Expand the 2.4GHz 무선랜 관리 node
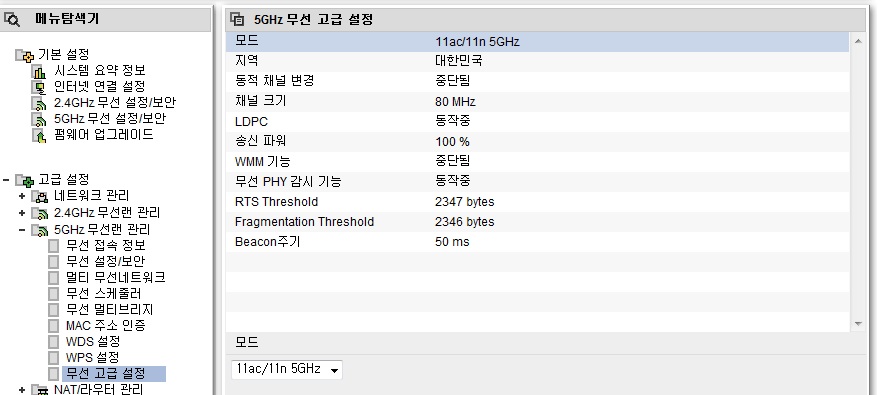The height and width of the screenshot is (395, 889). click(22, 214)
